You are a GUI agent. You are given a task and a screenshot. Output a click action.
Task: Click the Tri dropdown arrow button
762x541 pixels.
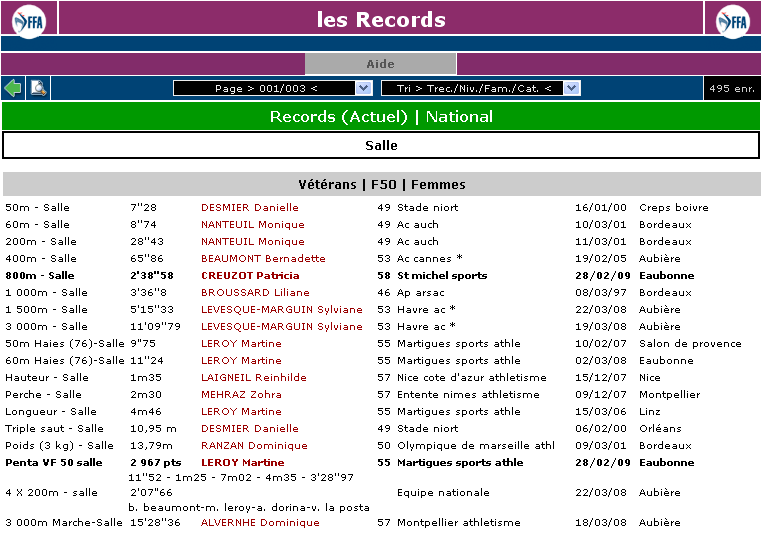pos(572,88)
